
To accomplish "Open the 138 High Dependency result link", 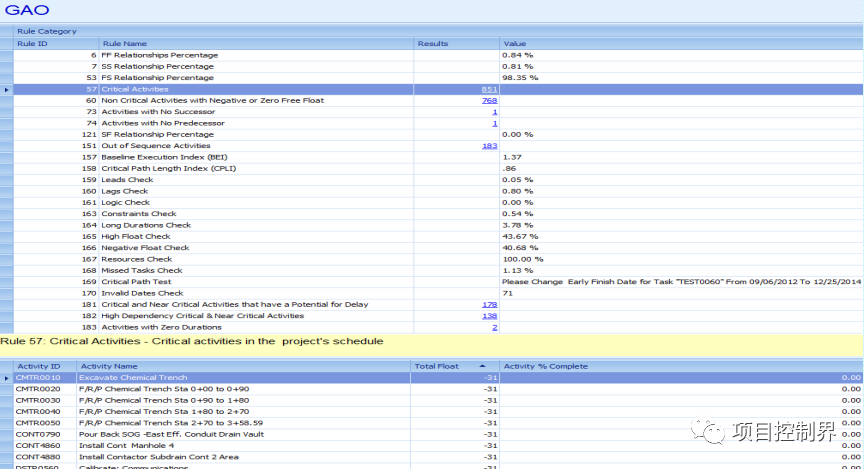I will click(489, 316).
